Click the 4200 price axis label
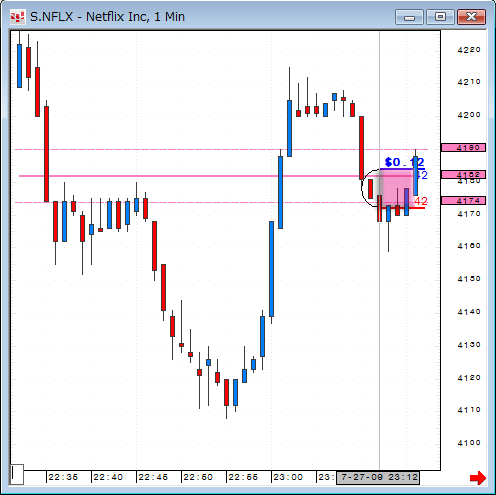The image size is (496, 495). 469,115
